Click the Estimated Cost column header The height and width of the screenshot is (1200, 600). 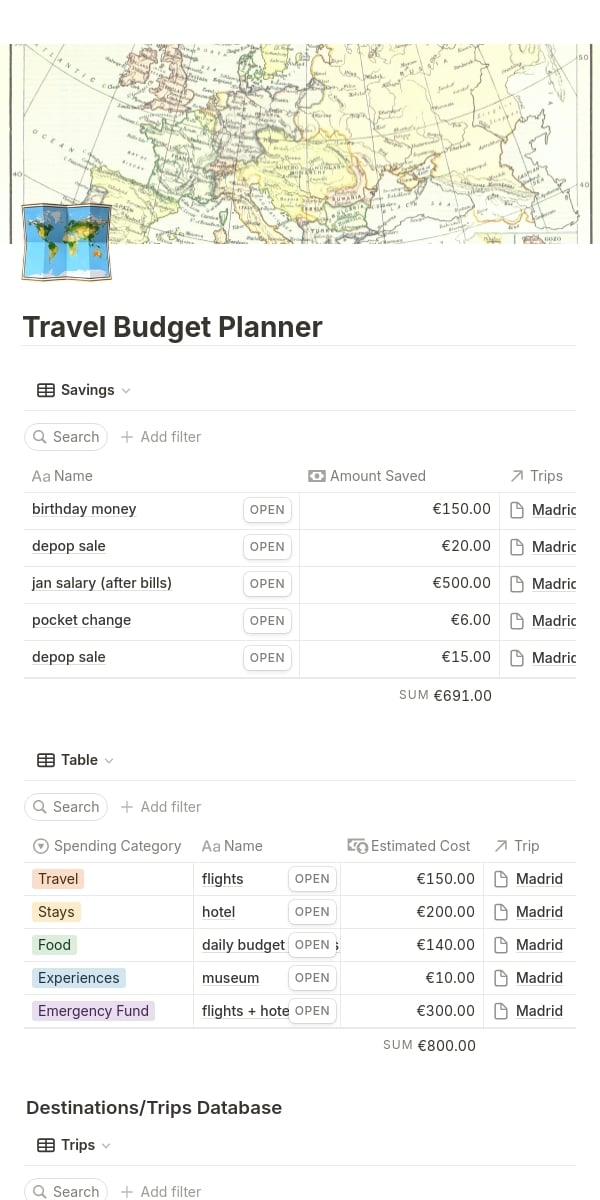coord(419,846)
